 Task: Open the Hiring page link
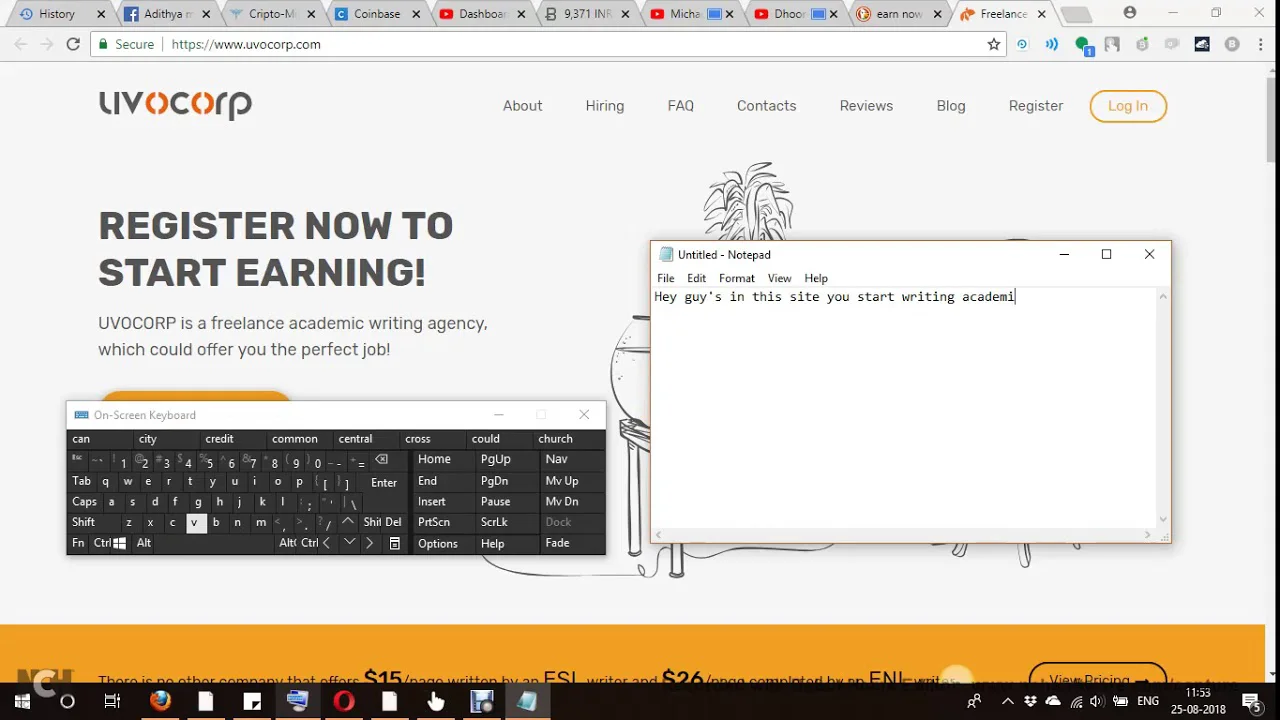click(605, 106)
